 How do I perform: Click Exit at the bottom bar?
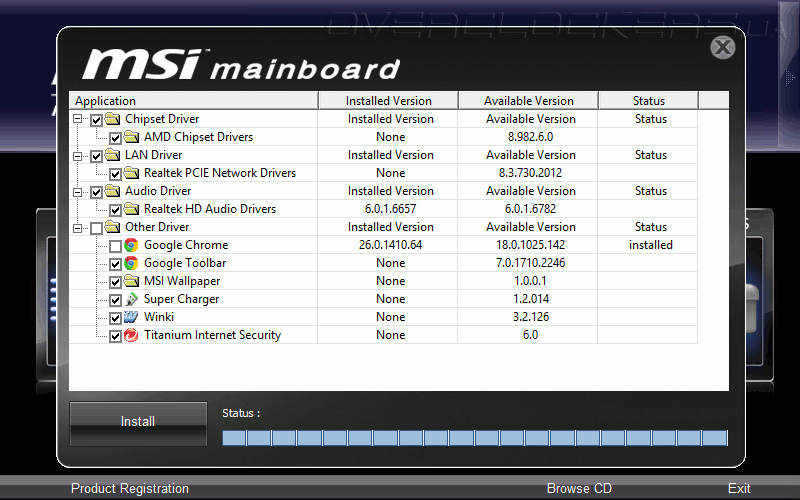[739, 488]
